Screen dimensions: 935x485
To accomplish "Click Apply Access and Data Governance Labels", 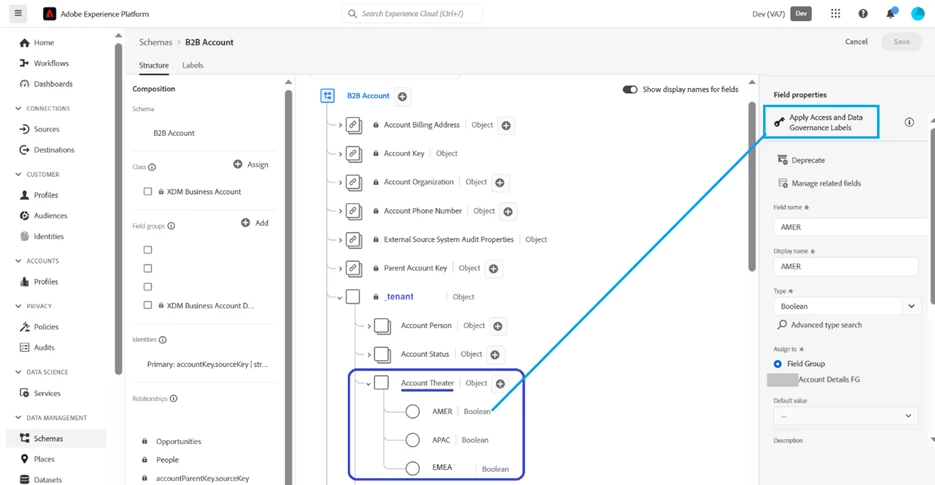I will click(821, 122).
